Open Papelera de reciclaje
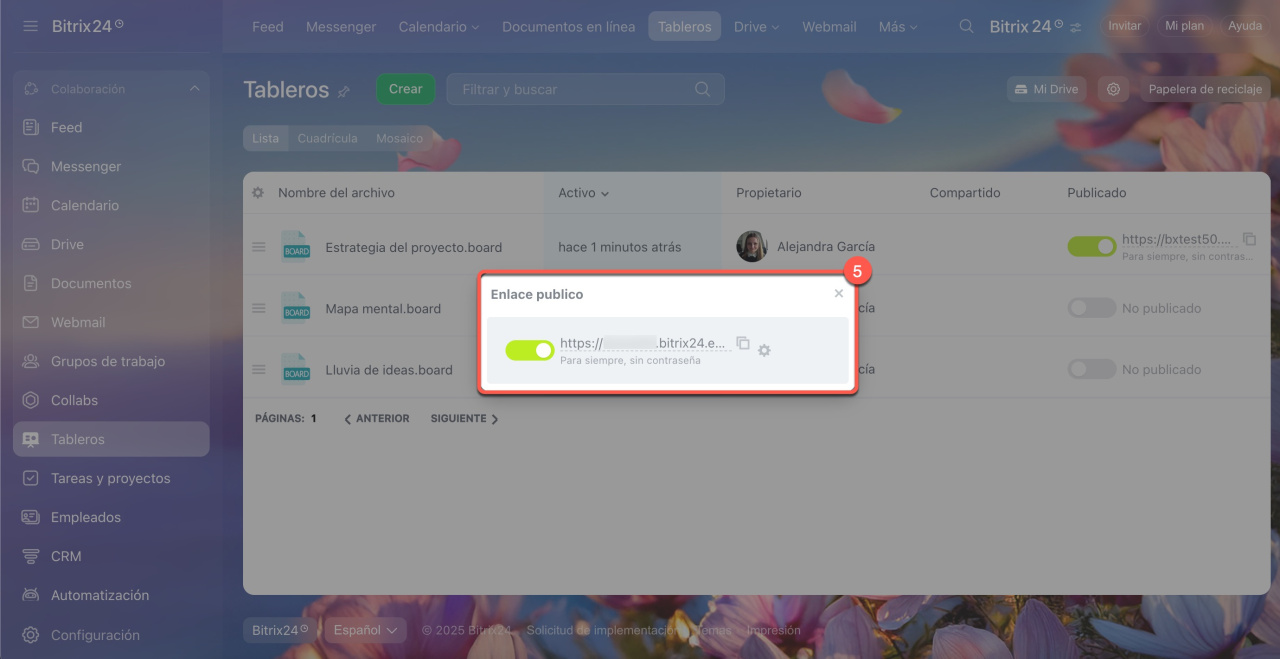Image resolution: width=1280 pixels, height=659 pixels. pyautogui.click(x=1205, y=89)
